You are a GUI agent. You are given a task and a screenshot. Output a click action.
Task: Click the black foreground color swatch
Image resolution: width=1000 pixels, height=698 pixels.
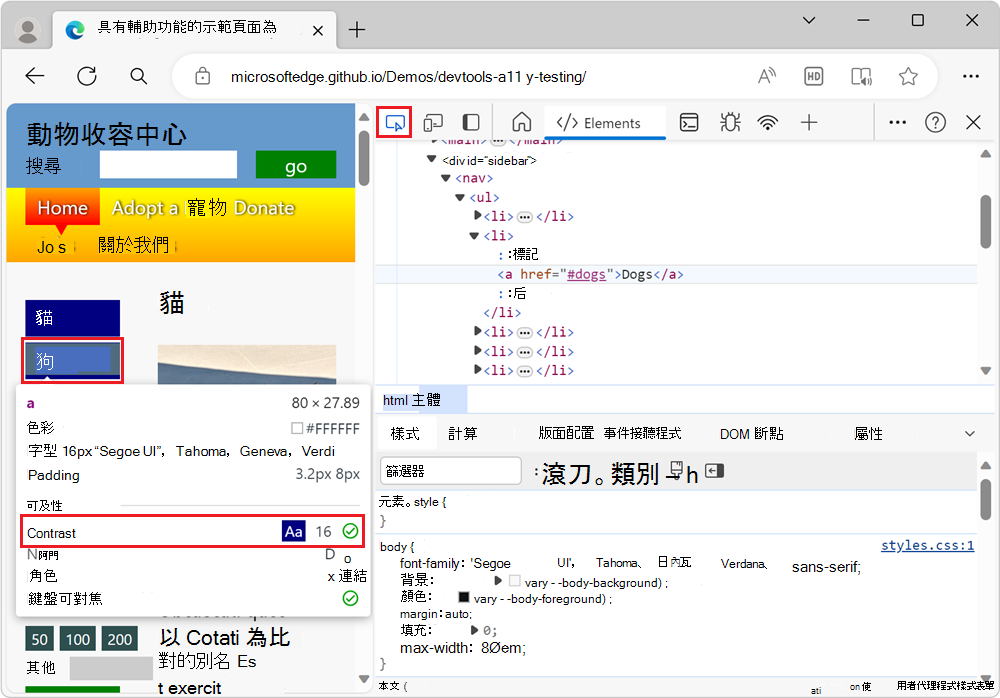coord(464,597)
